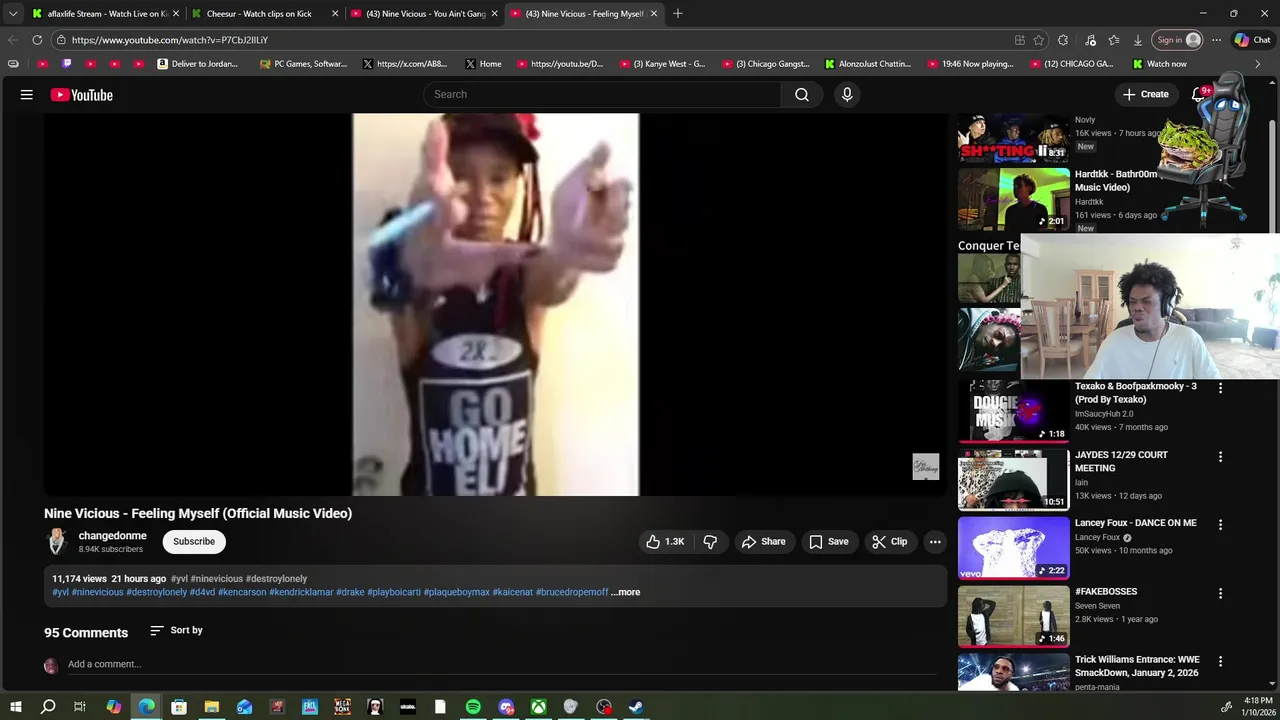Image resolution: width=1280 pixels, height=720 pixels.
Task: Switch to Nine Vicious You Ain't Gang tab
Action: click(x=425, y=14)
